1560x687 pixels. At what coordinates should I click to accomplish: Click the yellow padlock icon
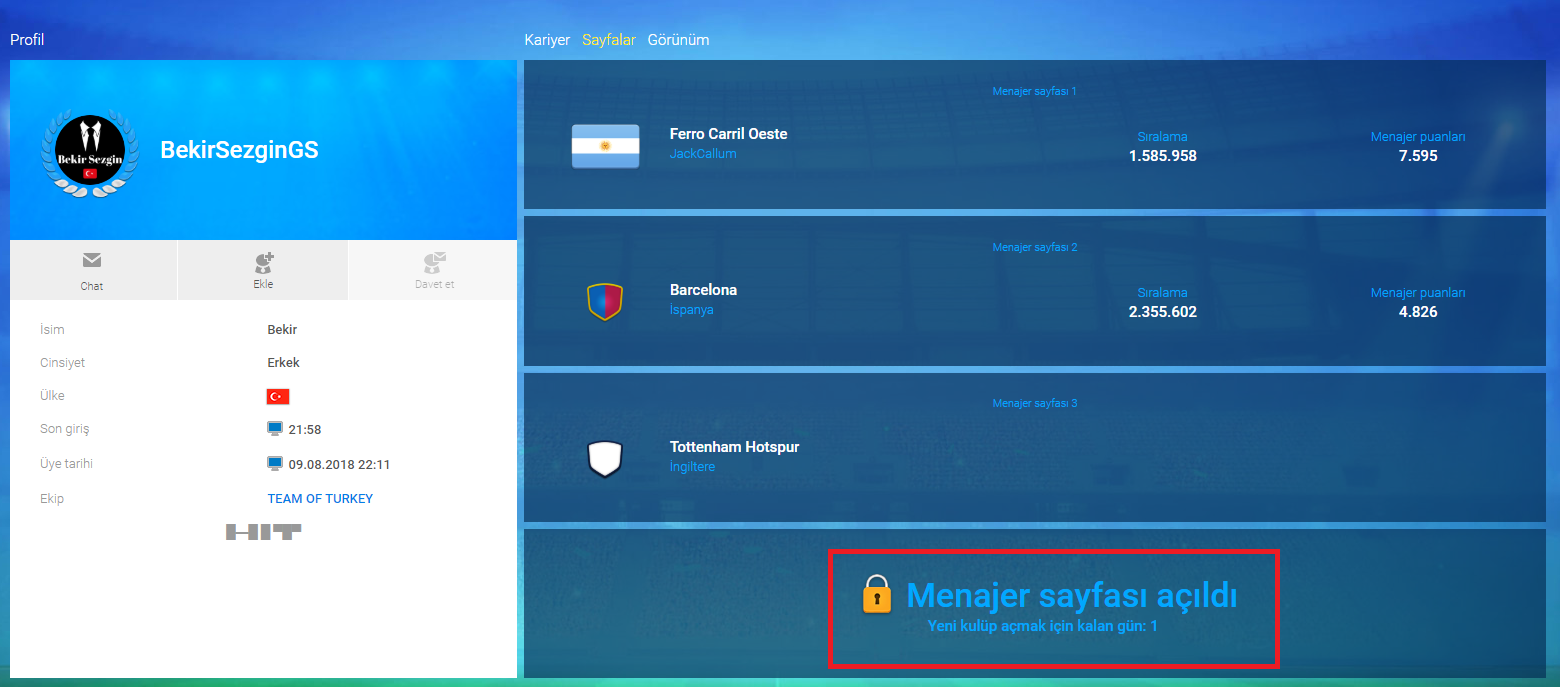pos(877,594)
